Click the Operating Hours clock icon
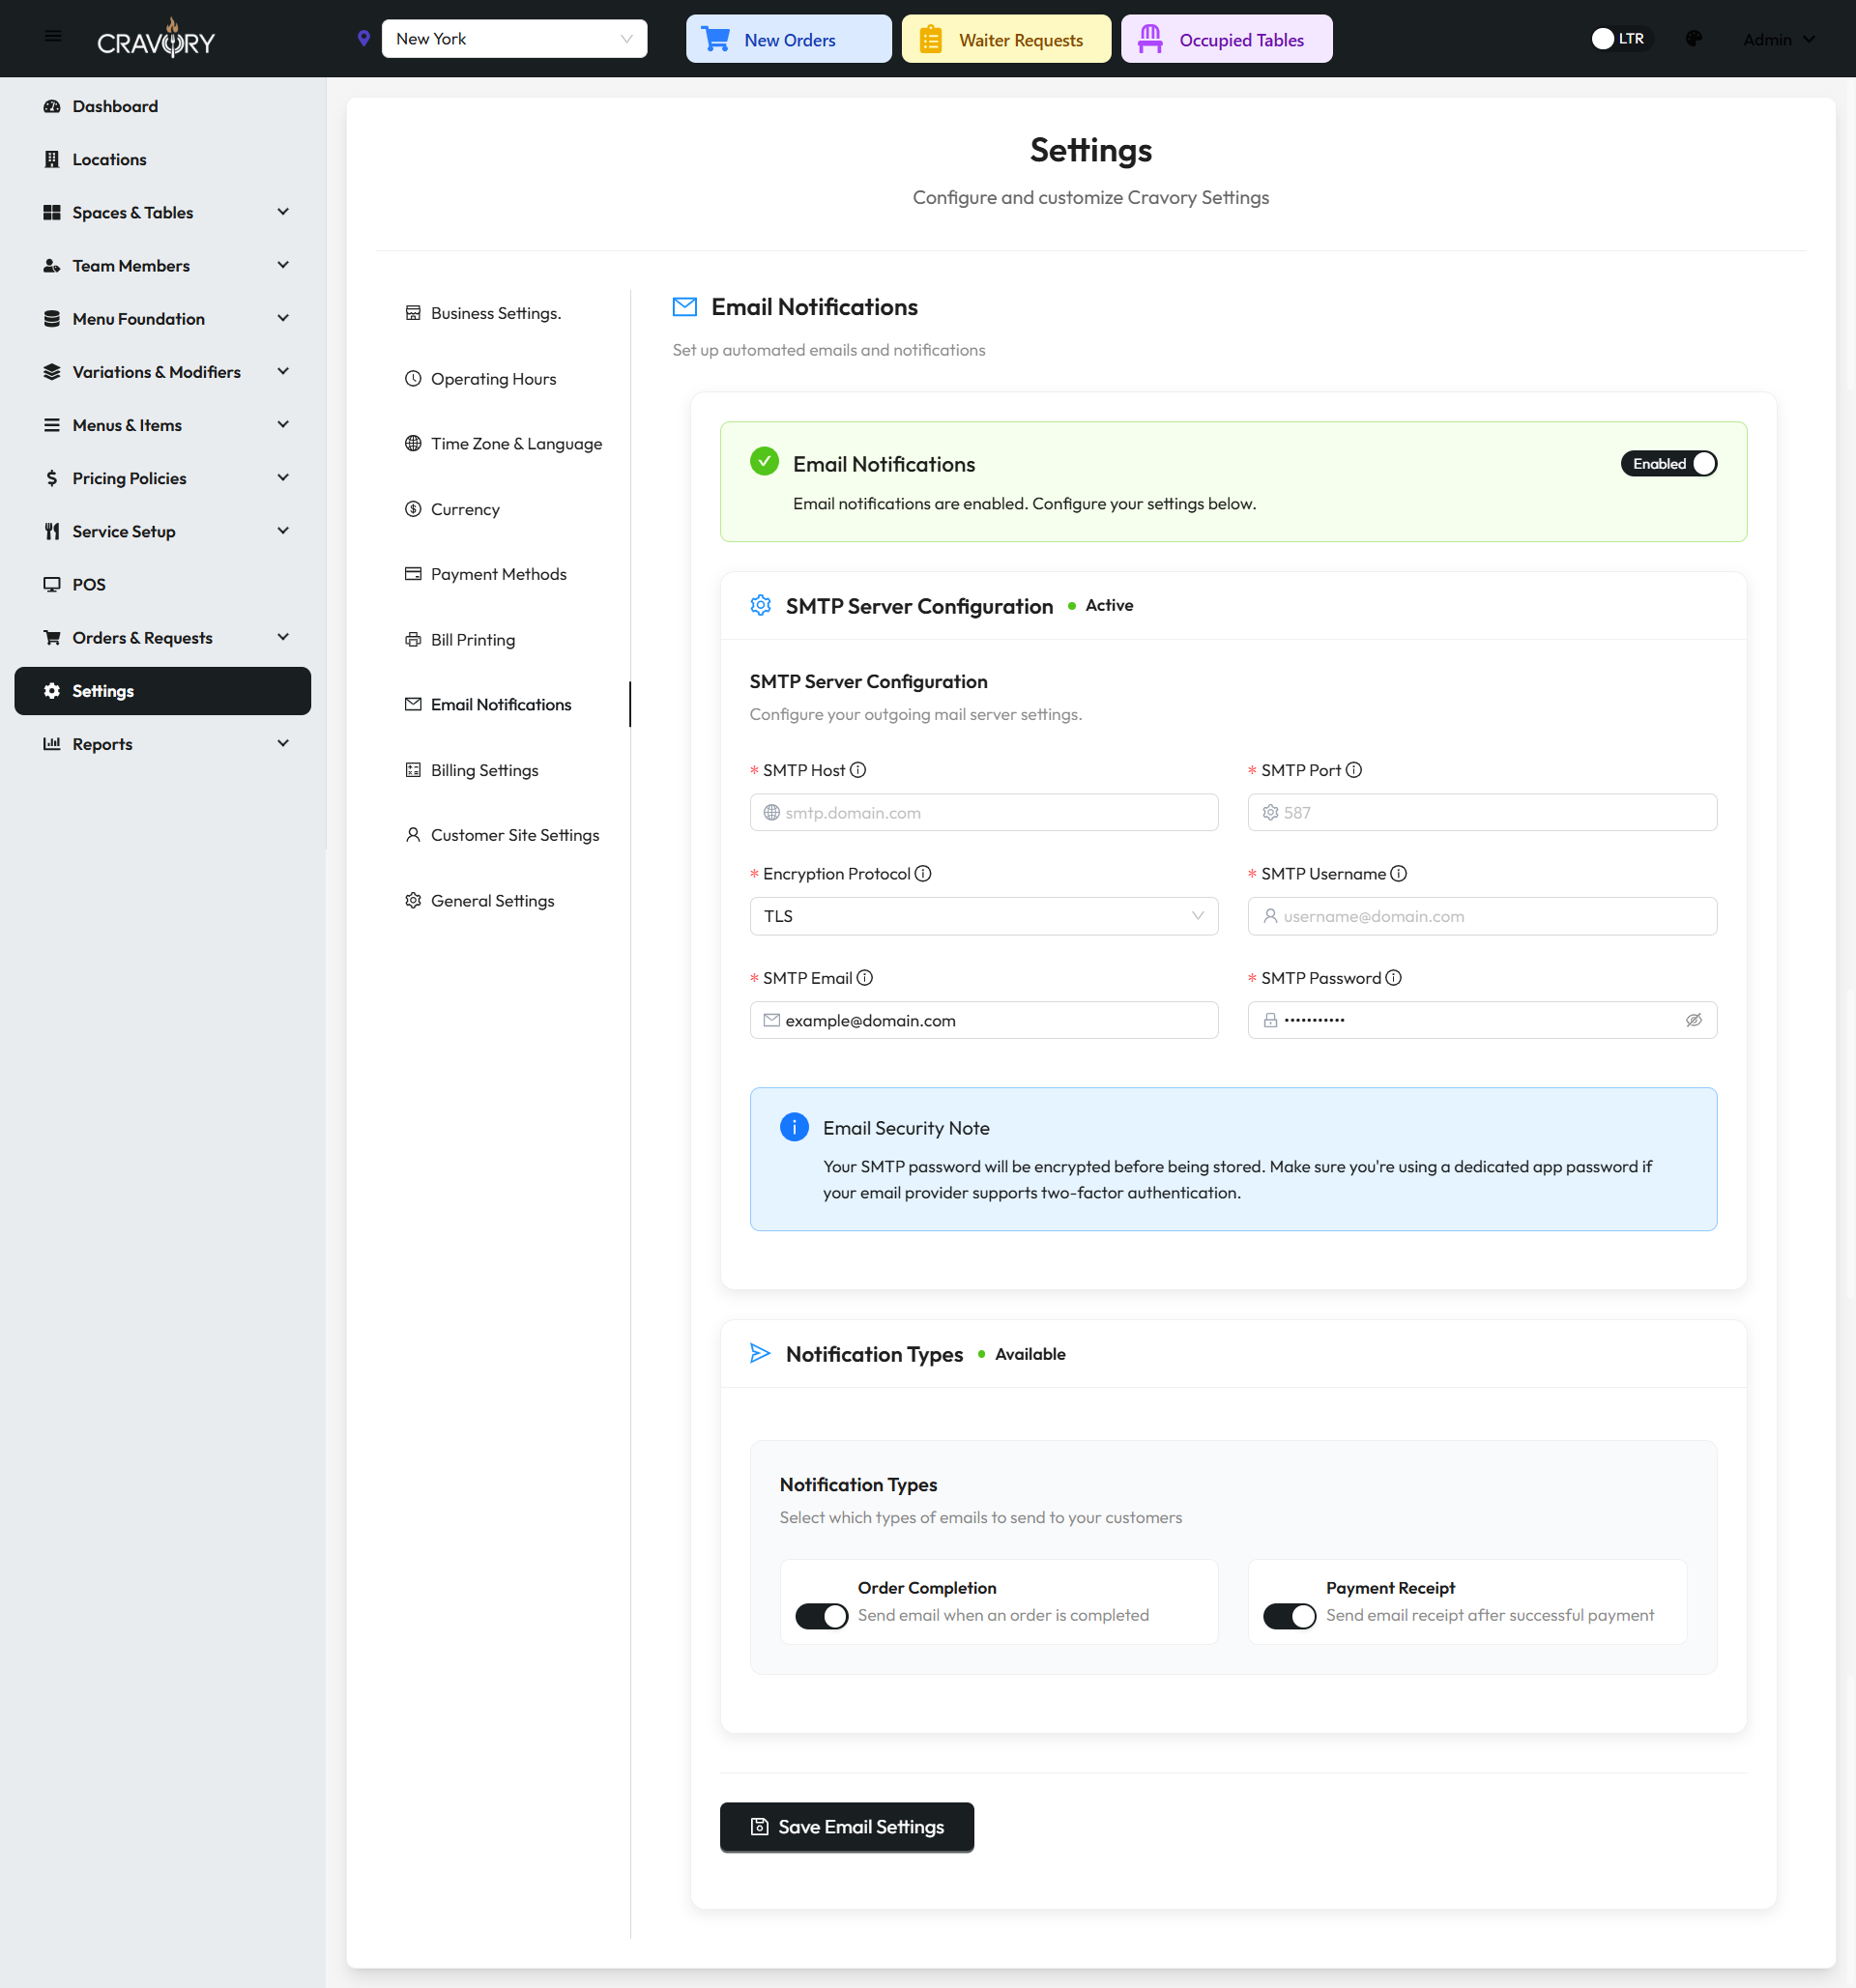1856x1988 pixels. click(x=413, y=379)
